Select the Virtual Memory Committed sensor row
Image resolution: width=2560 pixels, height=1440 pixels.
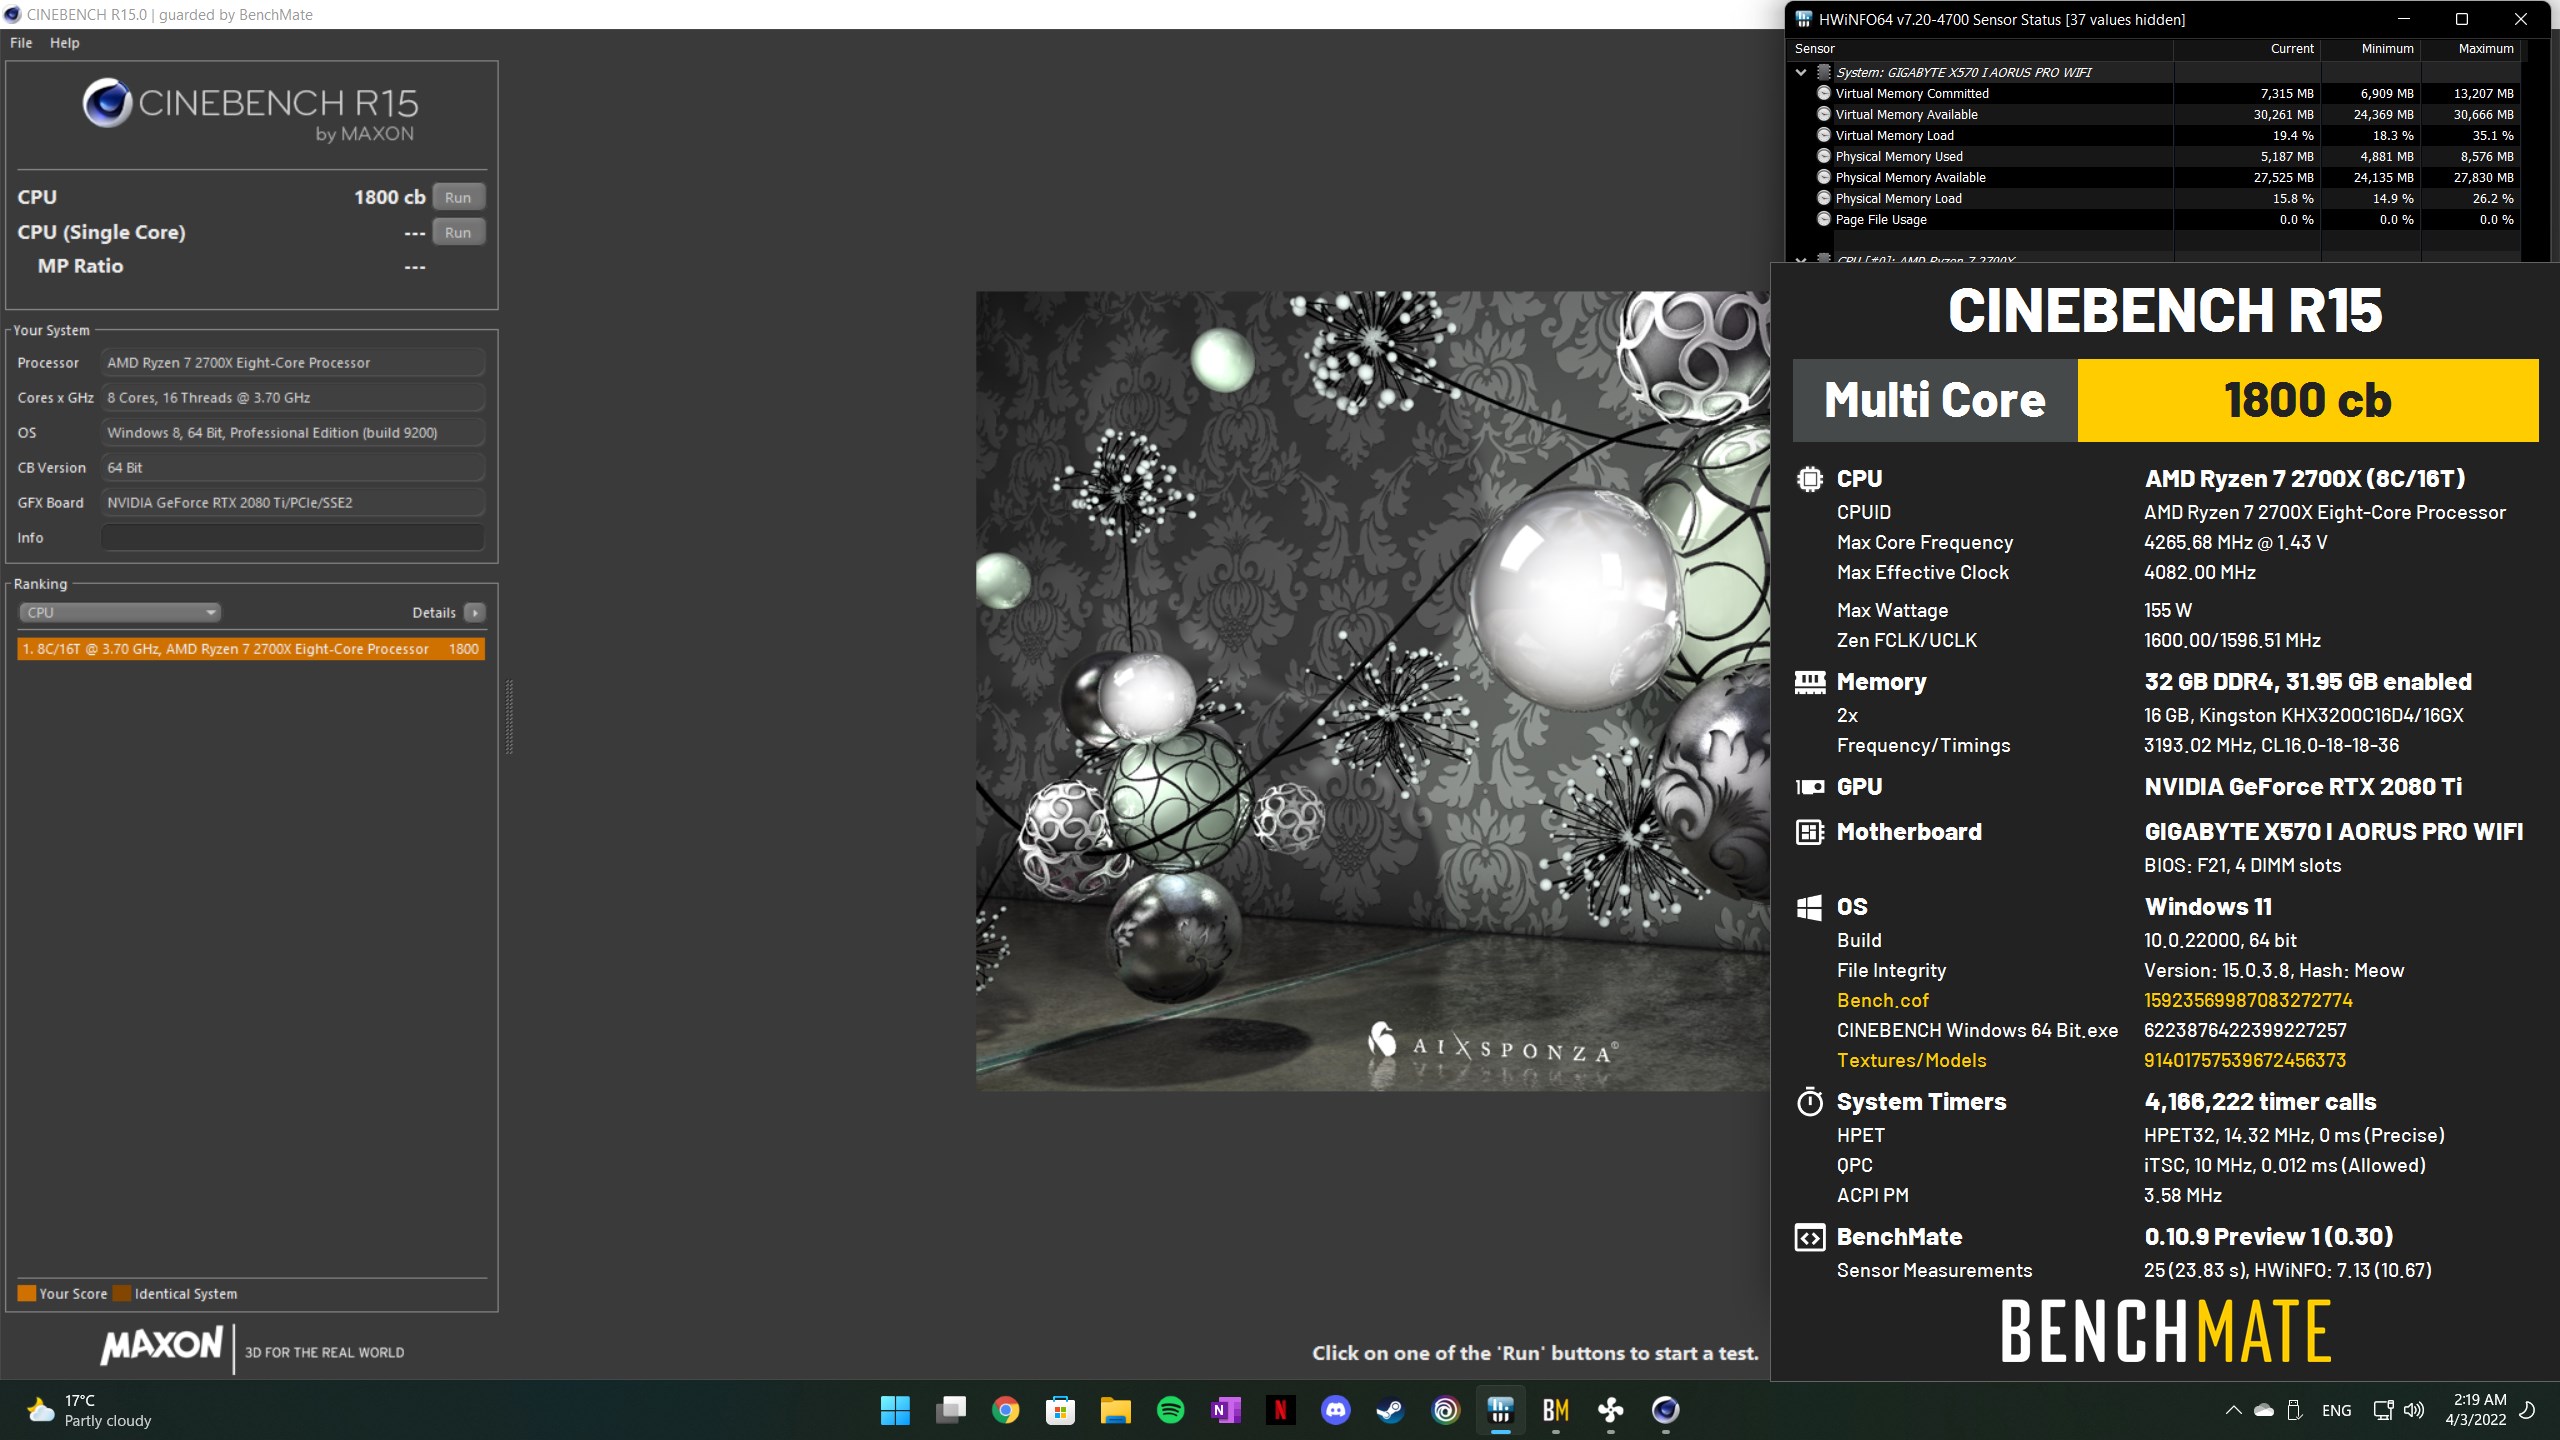pos(2152,93)
